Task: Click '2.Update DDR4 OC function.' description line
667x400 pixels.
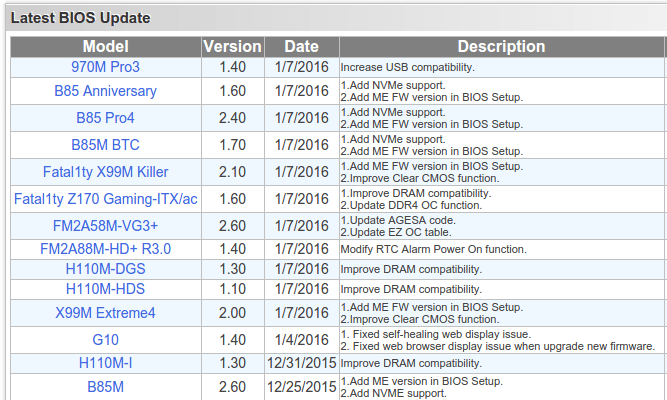Action: tap(411, 205)
